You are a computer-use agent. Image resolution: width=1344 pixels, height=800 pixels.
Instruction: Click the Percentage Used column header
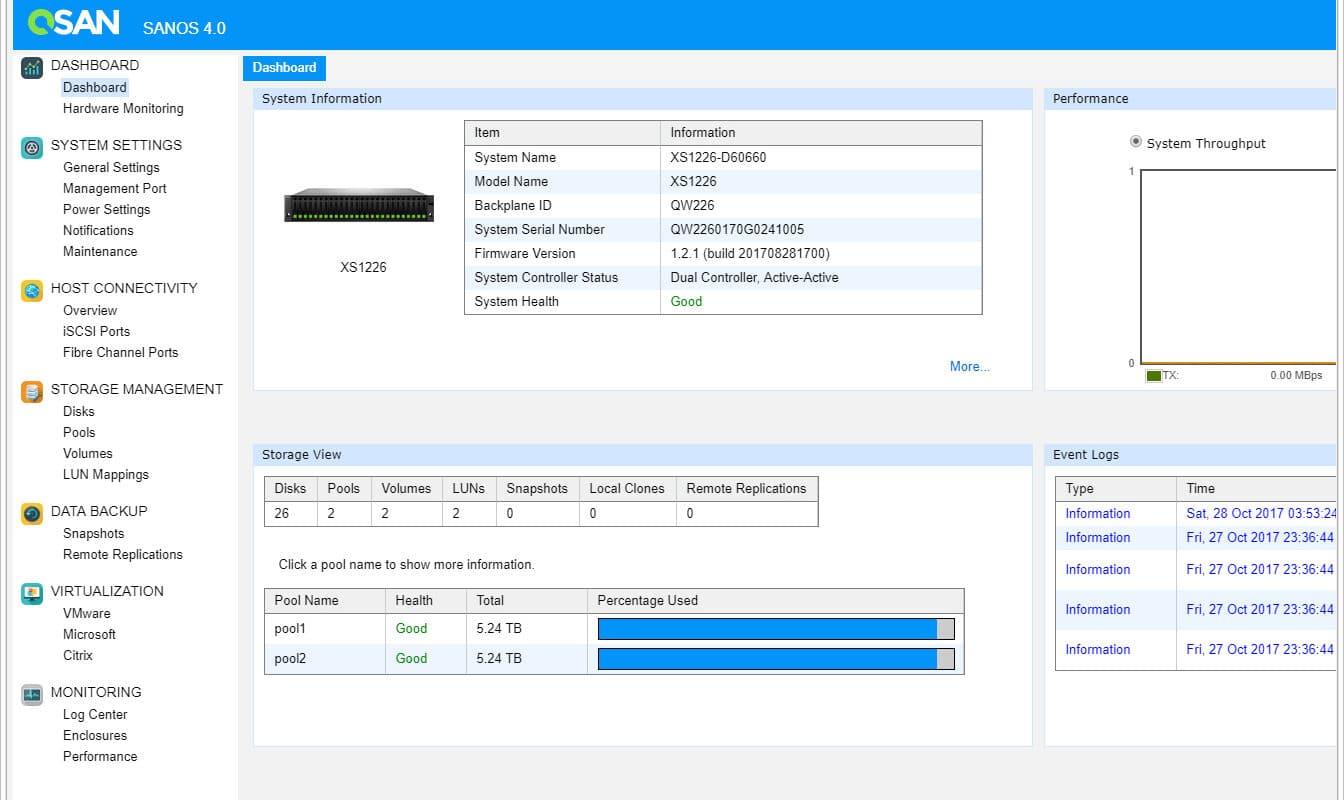click(776, 600)
